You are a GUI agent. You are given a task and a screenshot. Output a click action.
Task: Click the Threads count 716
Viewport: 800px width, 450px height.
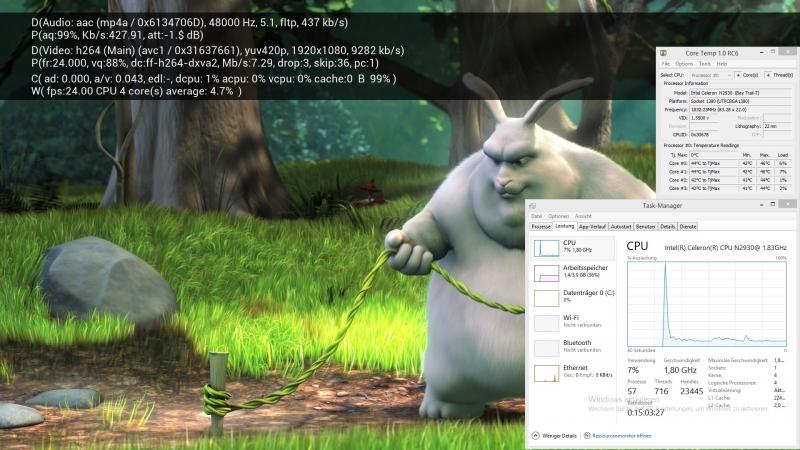661,391
